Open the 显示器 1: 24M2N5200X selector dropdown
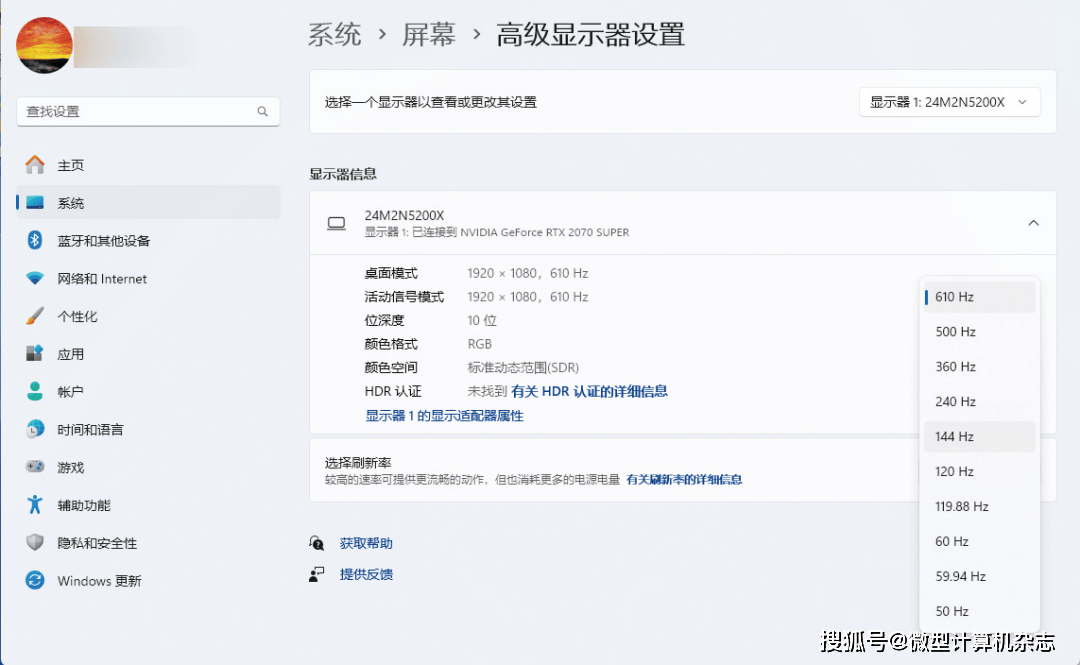1080x665 pixels. tap(948, 101)
